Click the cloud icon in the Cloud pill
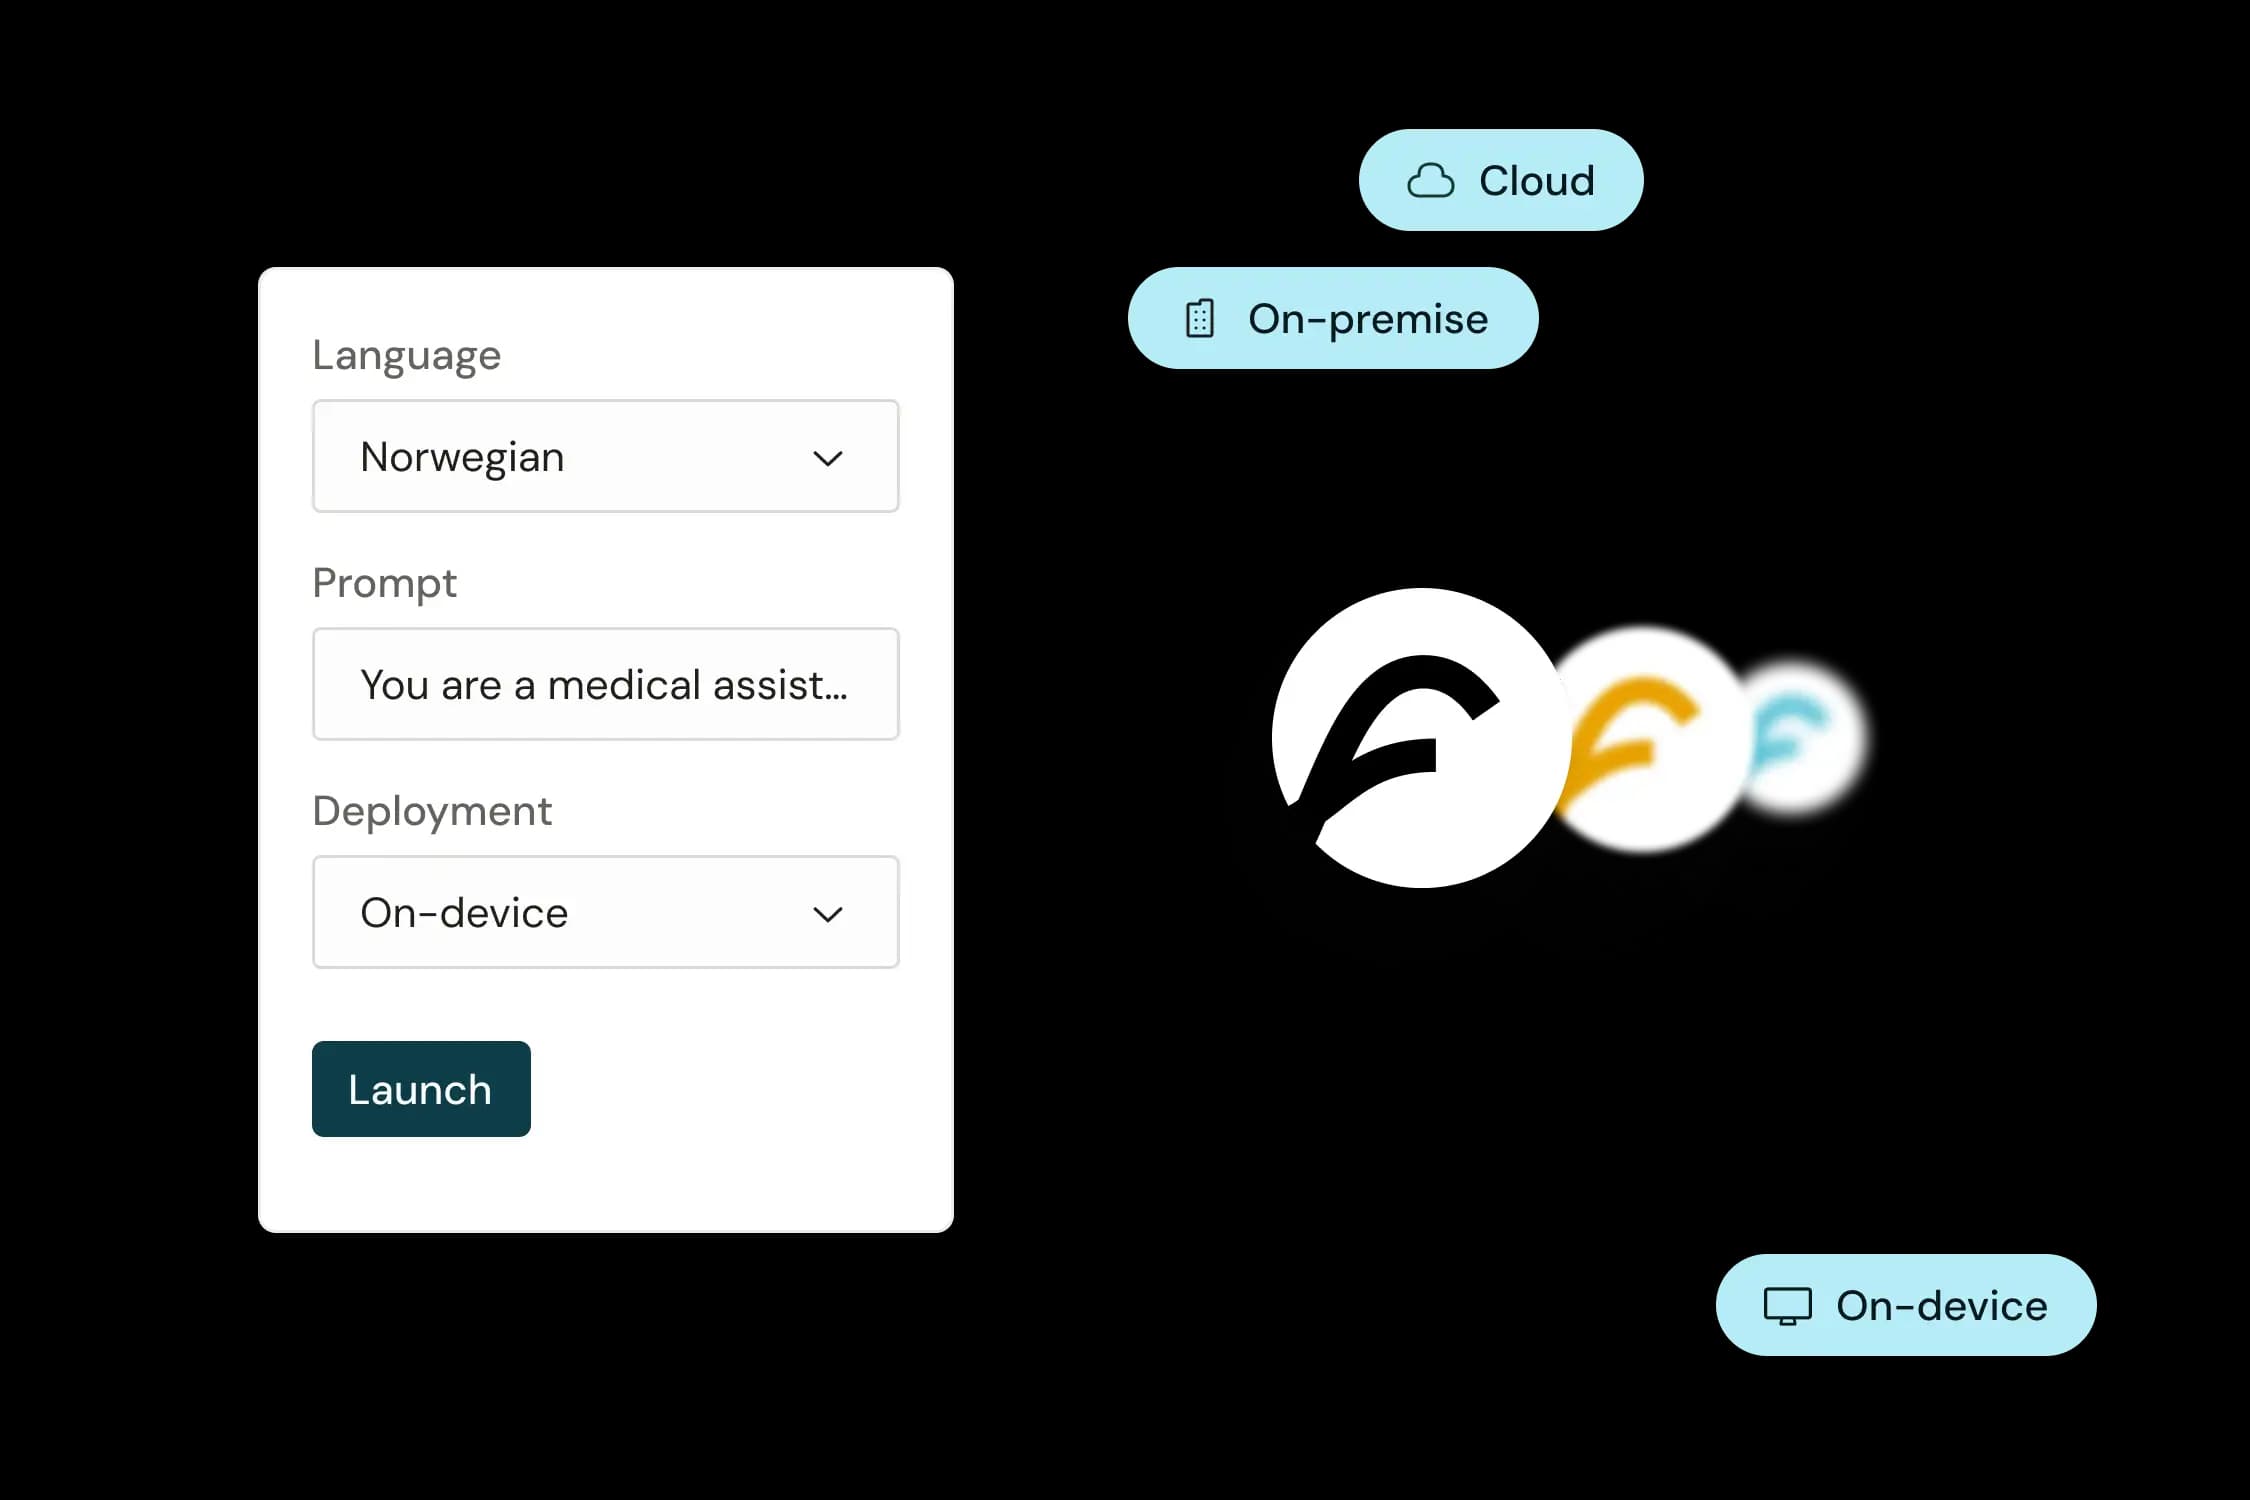The height and width of the screenshot is (1500, 2250). click(x=1430, y=181)
